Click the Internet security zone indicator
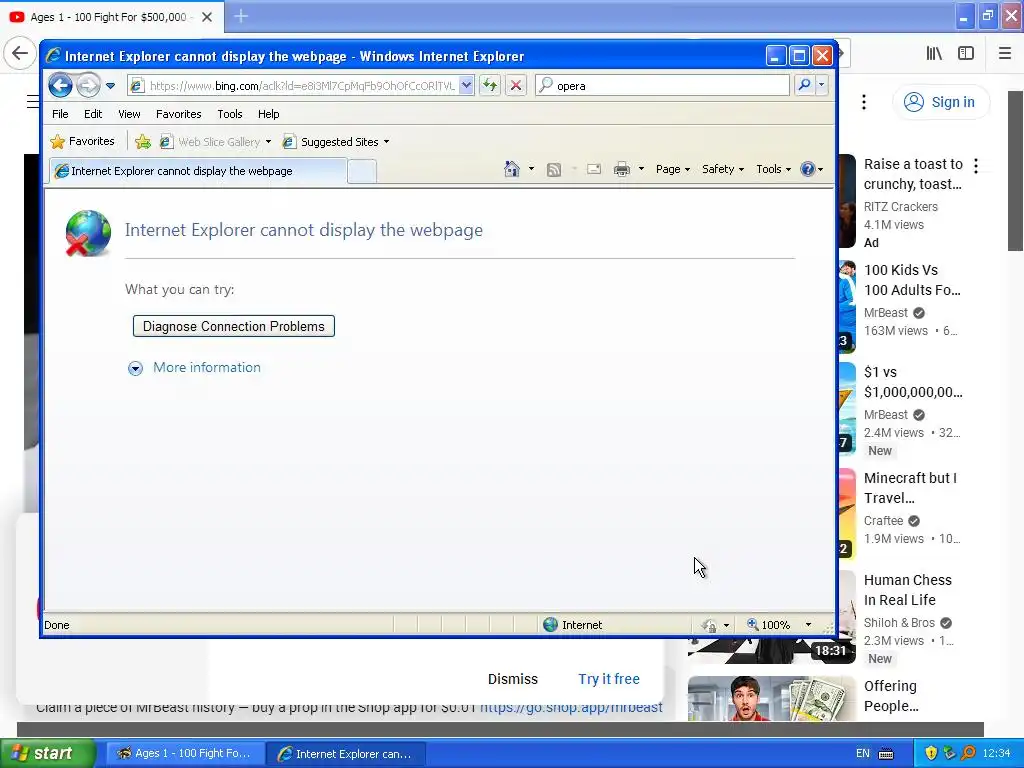 [x=573, y=625]
